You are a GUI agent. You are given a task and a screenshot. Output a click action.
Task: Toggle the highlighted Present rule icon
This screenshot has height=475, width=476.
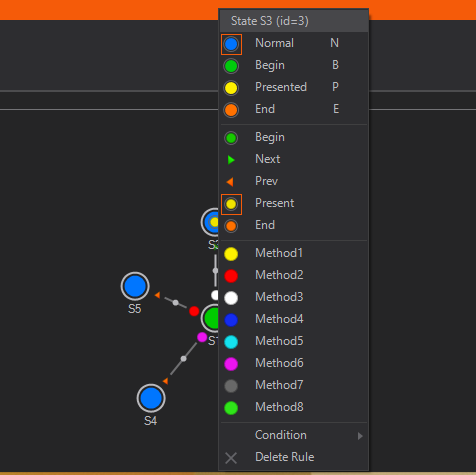(x=231, y=204)
